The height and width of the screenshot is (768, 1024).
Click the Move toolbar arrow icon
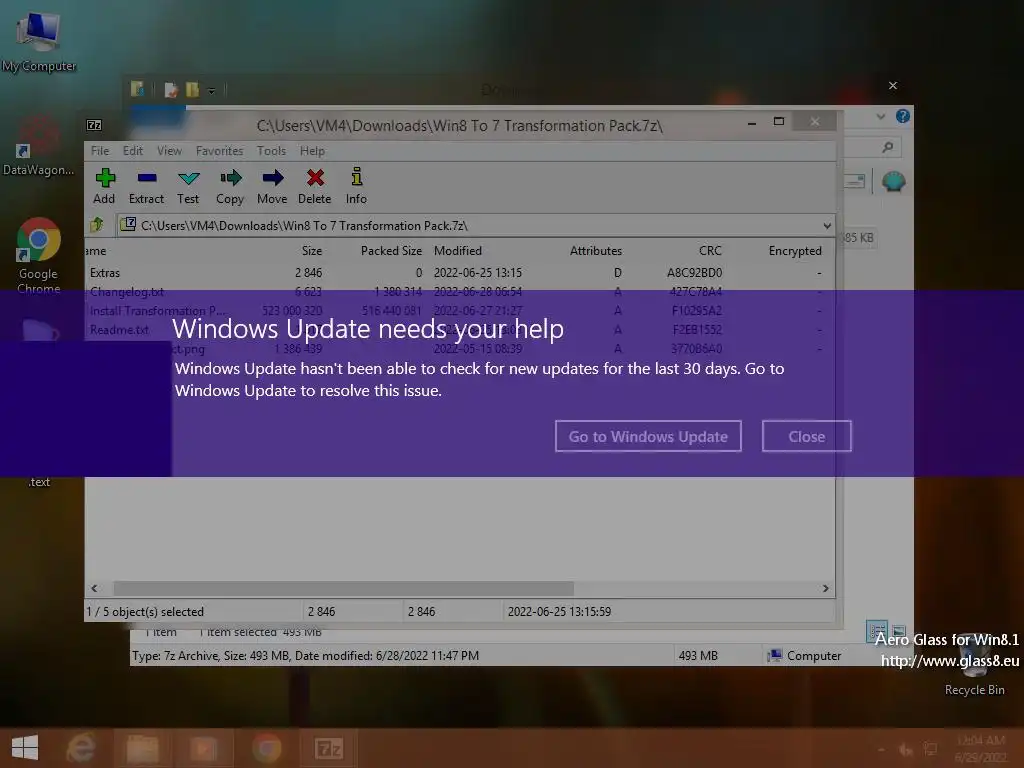[x=272, y=186]
